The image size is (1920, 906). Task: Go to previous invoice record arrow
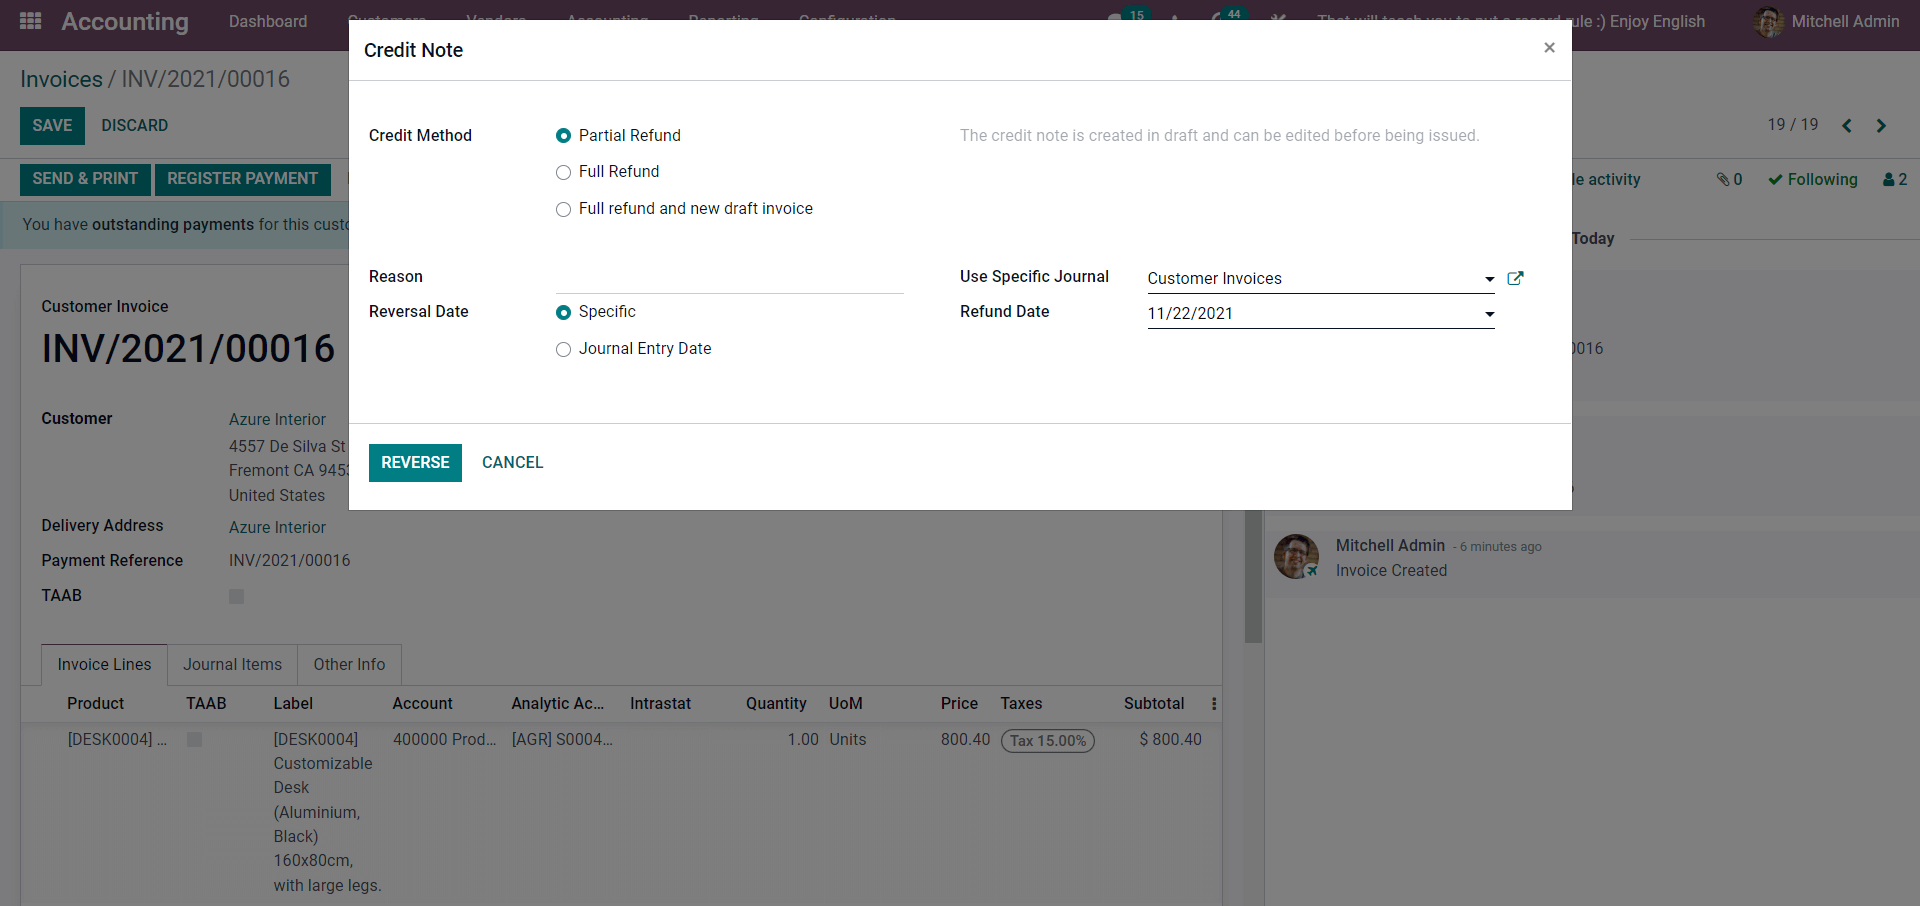coord(1847,126)
